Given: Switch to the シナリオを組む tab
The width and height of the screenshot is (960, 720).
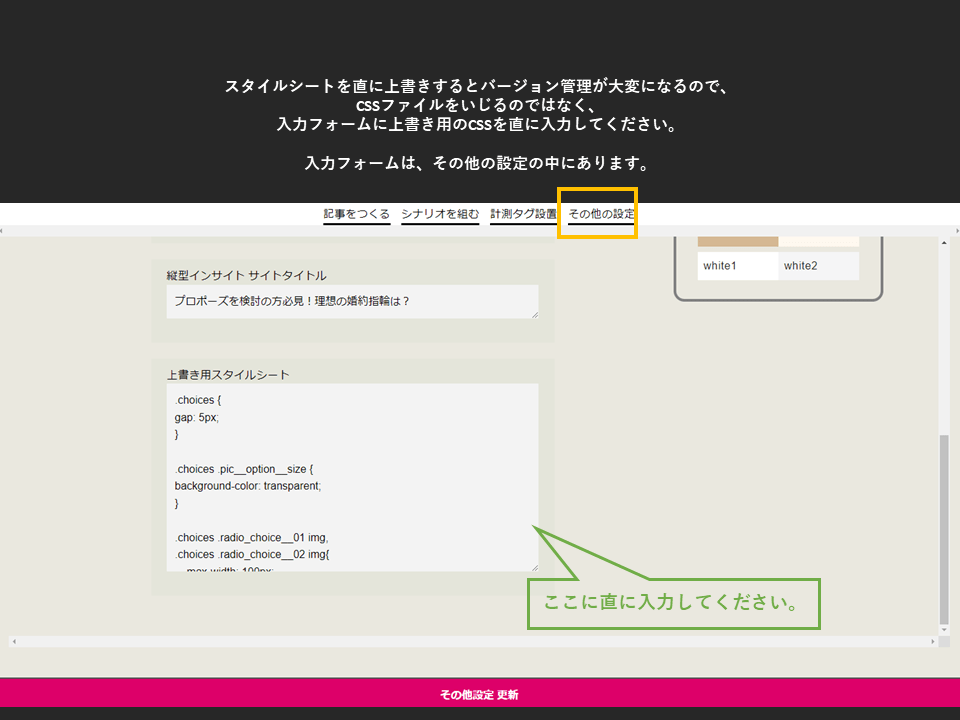Looking at the screenshot, I should pos(440,214).
